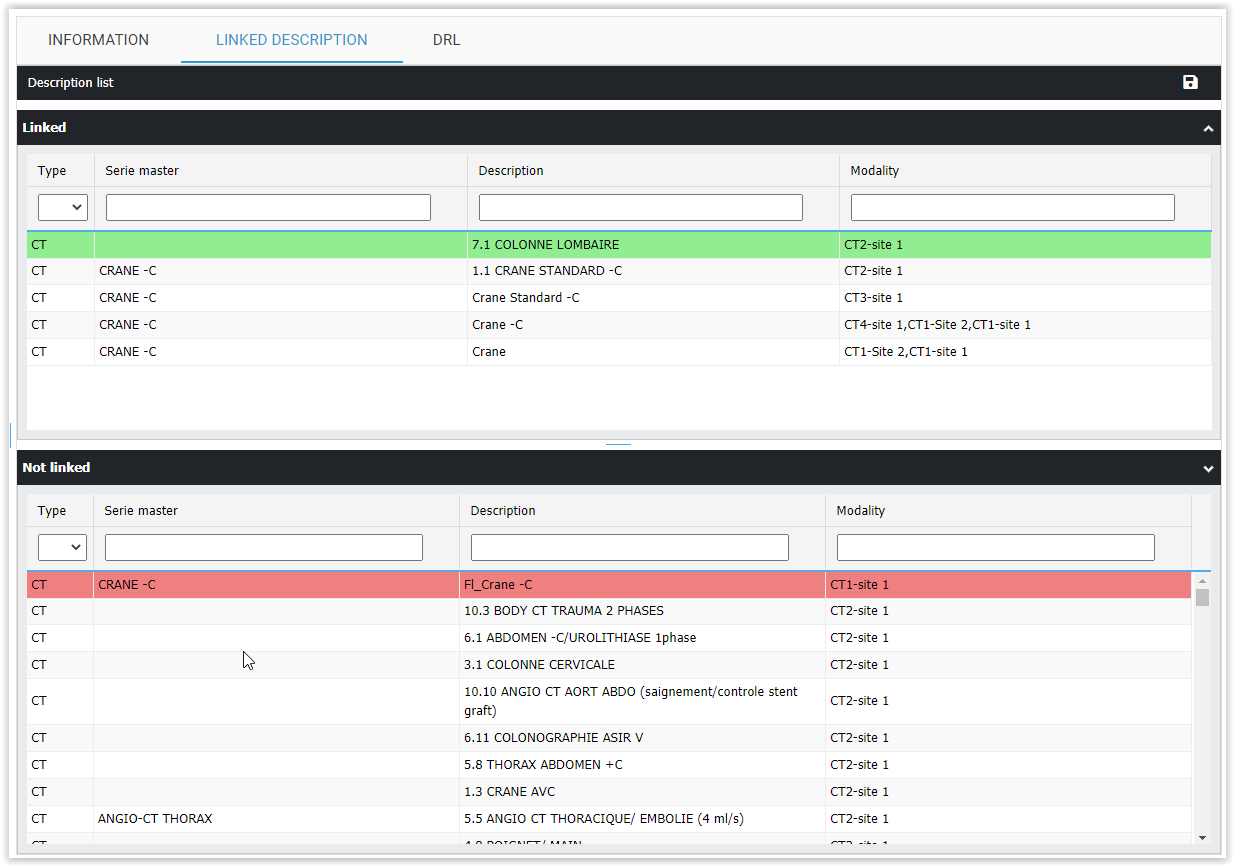The image size is (1234, 866).
Task: Sort by Modality column header in Linked table
Action: click(x=875, y=171)
